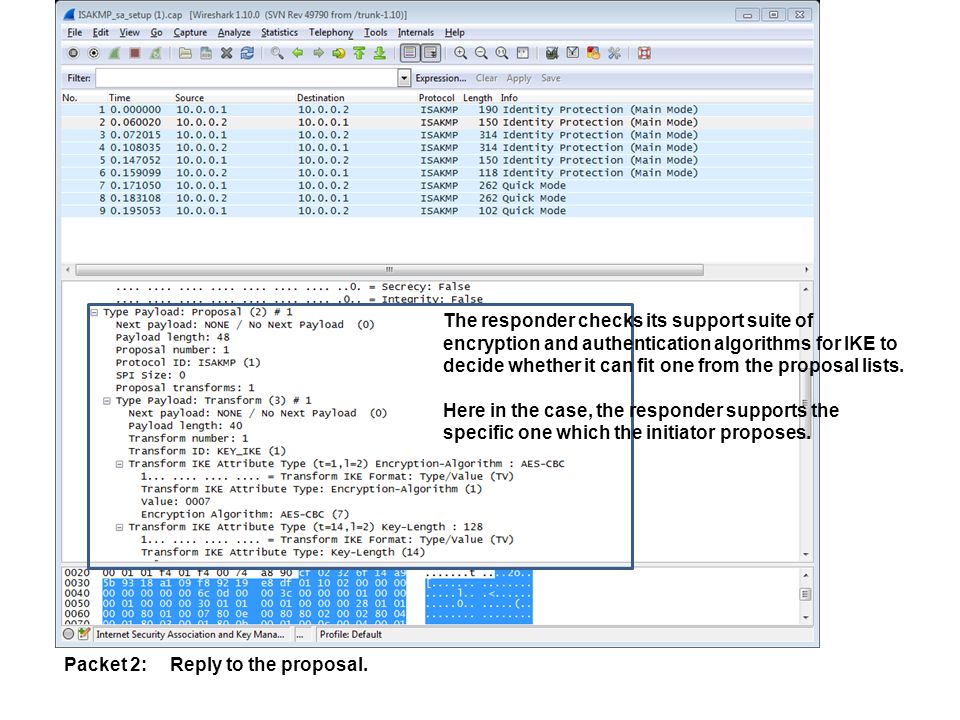
Task: Open the Internals menu
Action: tap(416, 32)
